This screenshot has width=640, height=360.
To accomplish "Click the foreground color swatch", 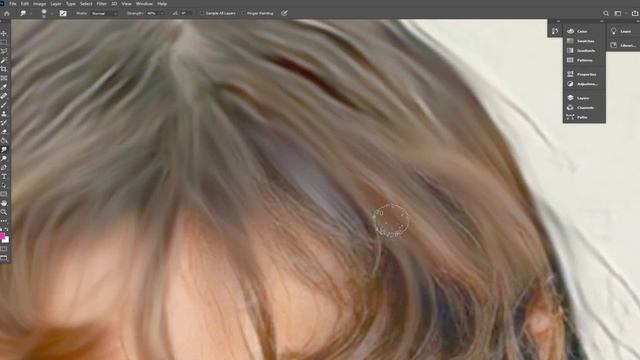I will point(2,236).
